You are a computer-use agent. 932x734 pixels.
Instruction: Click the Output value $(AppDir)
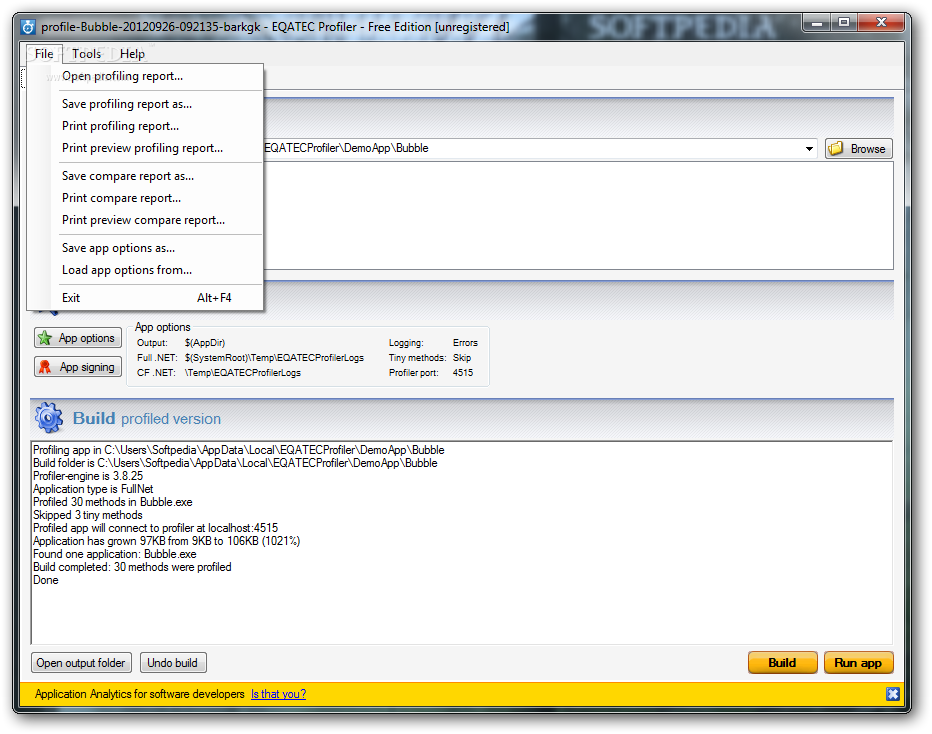(x=204, y=343)
